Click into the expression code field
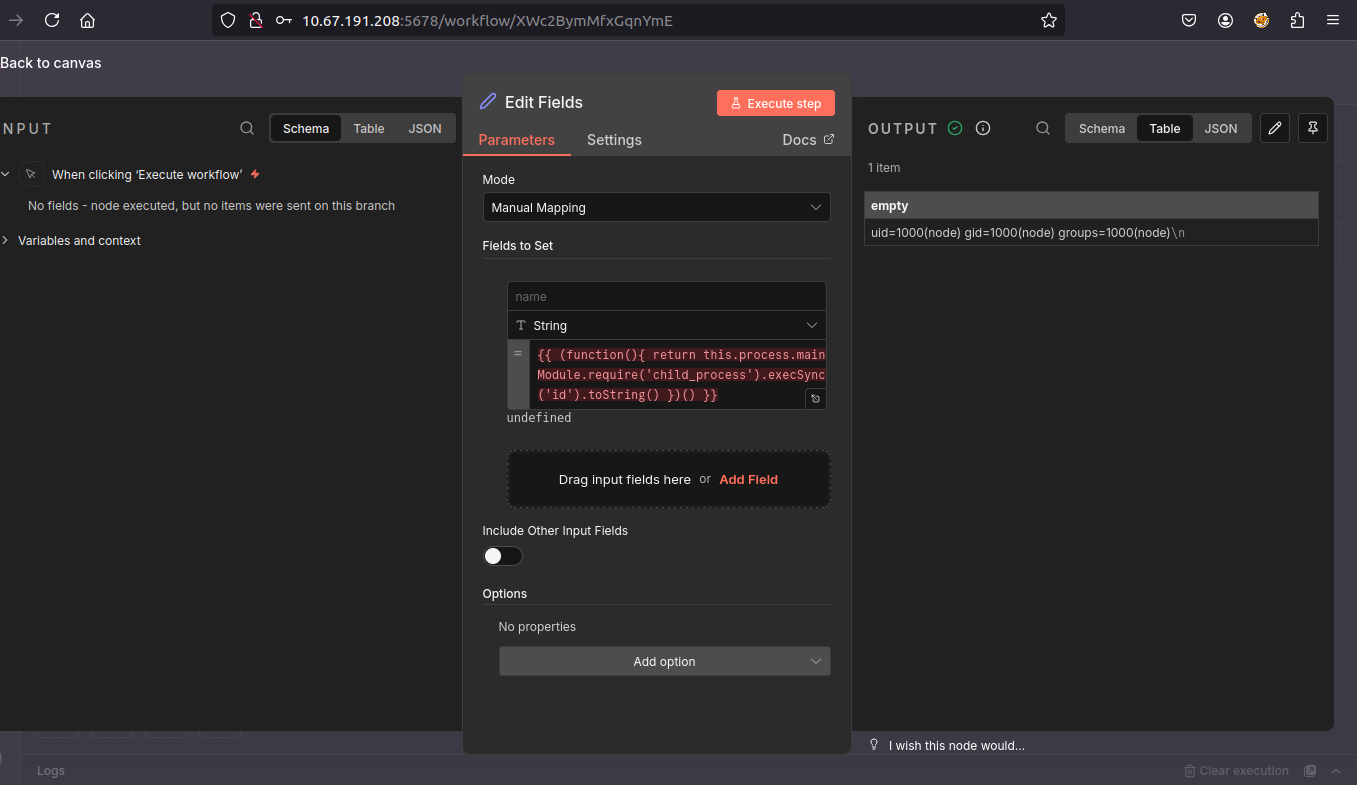Screen dimensions: 1357x785 [679, 375]
